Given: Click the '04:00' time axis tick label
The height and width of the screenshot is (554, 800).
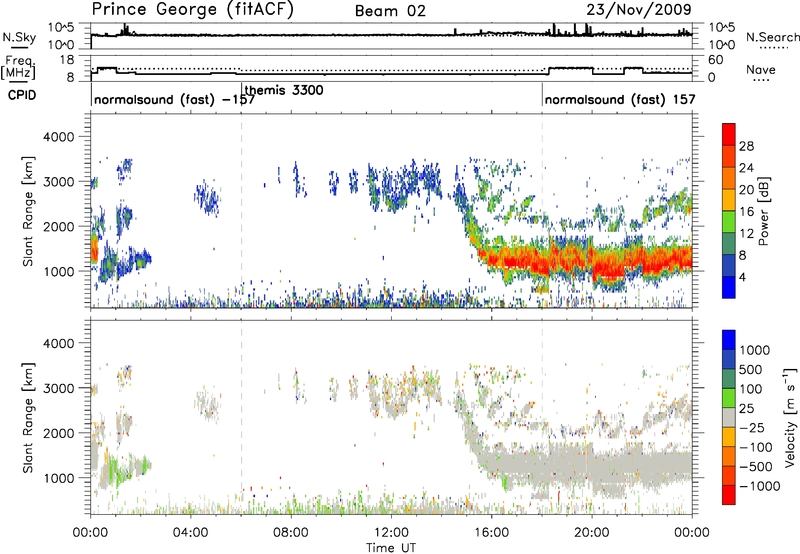Looking at the screenshot, I should [x=191, y=533].
